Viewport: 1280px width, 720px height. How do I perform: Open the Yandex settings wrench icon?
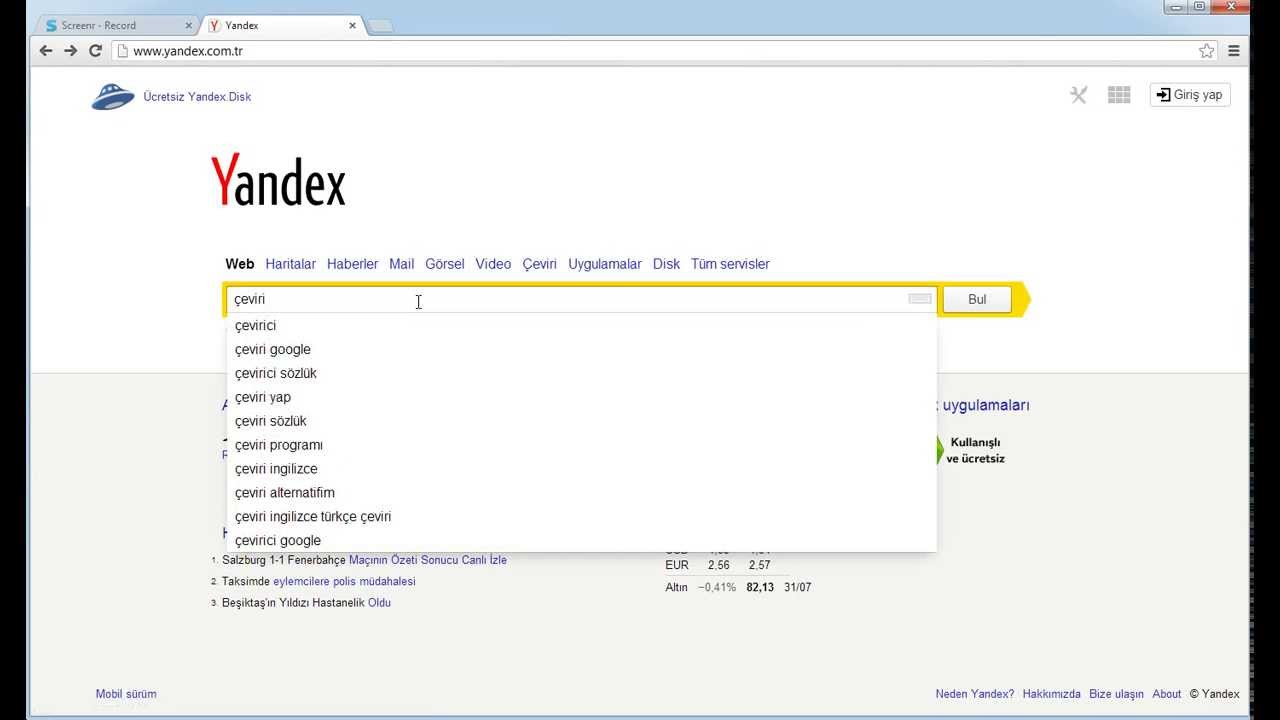[1078, 95]
